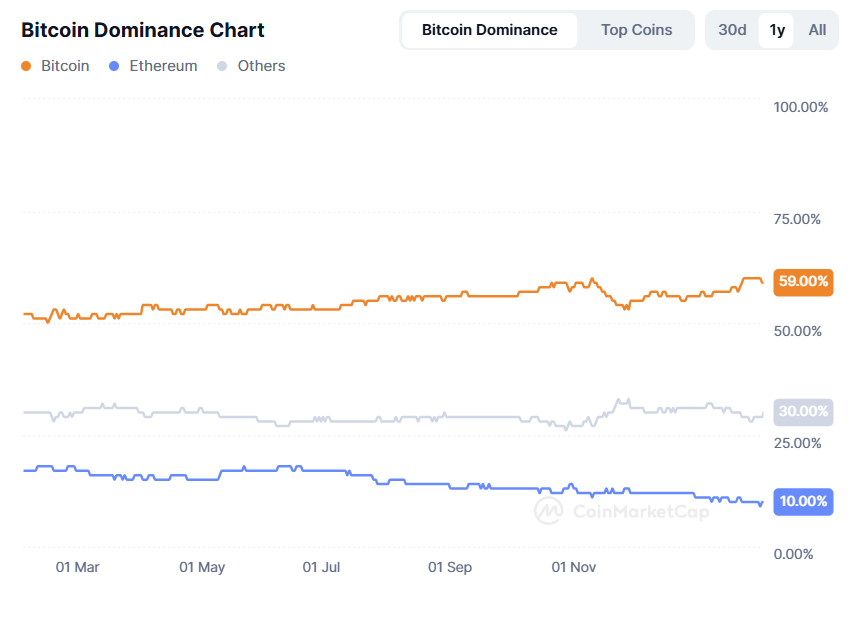Switch to the Bitcoin Dominance tab
862x629 pixels.
click(489, 30)
